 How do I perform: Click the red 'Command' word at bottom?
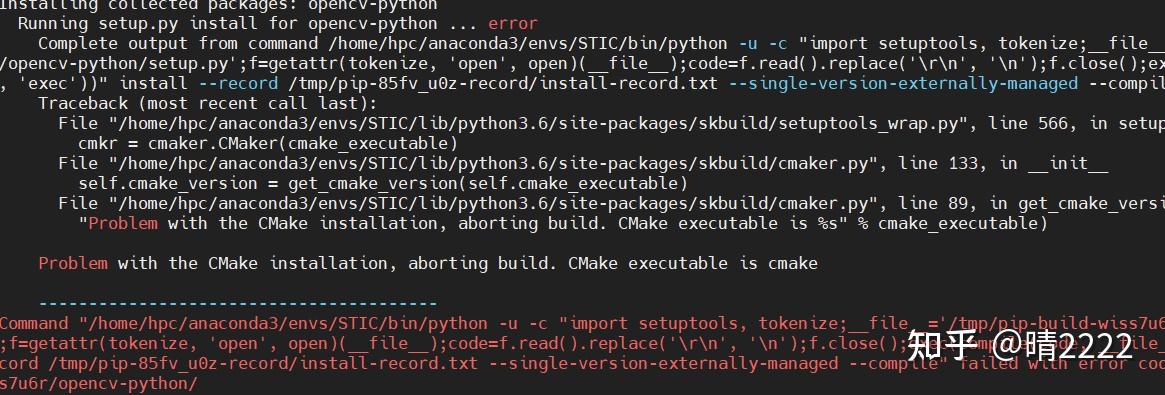tap(34, 323)
